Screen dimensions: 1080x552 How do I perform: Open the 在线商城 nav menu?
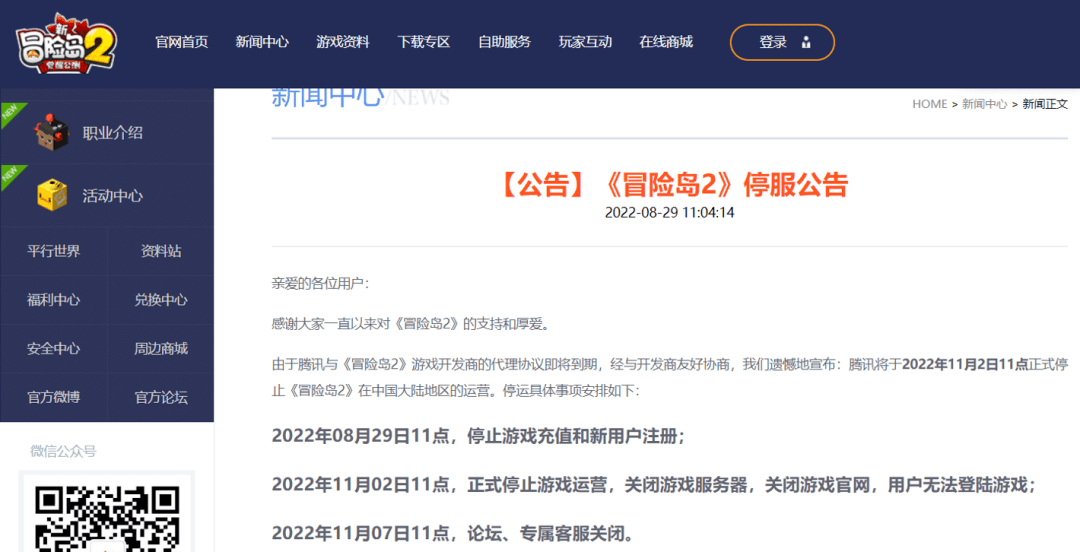(x=666, y=42)
